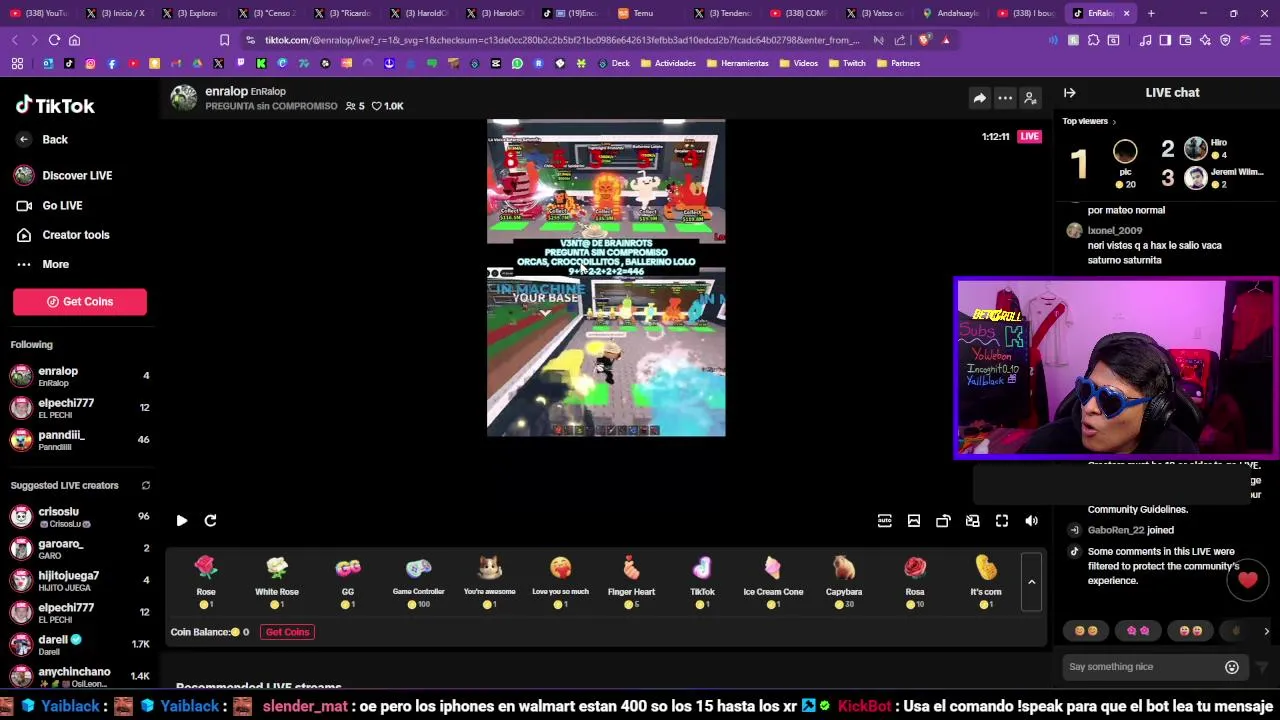
Task: Send a White Rose gift
Action: pos(277,582)
